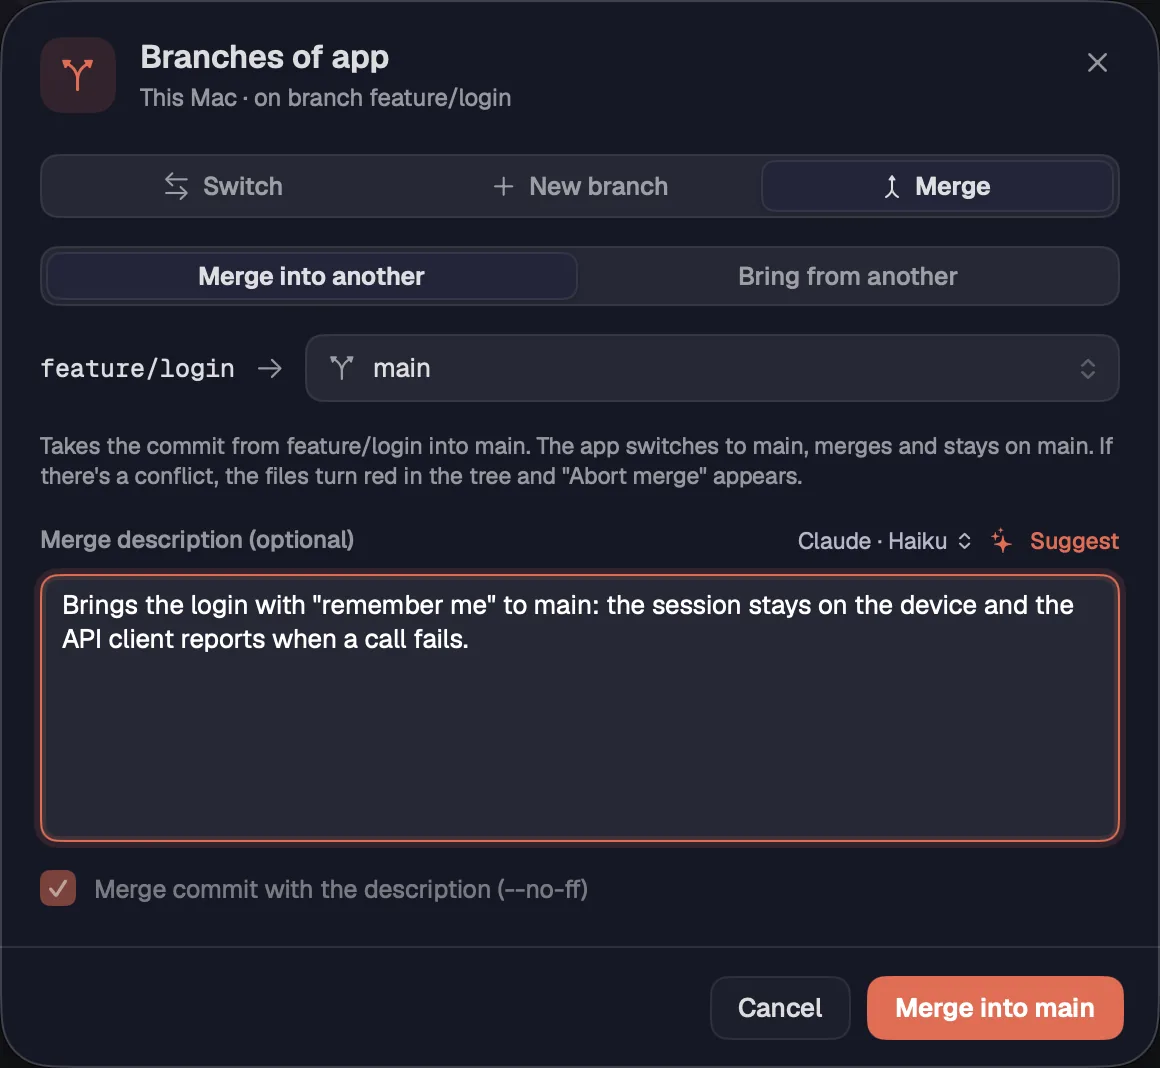
Task: Close the Branches of app dialog
Action: [1097, 62]
